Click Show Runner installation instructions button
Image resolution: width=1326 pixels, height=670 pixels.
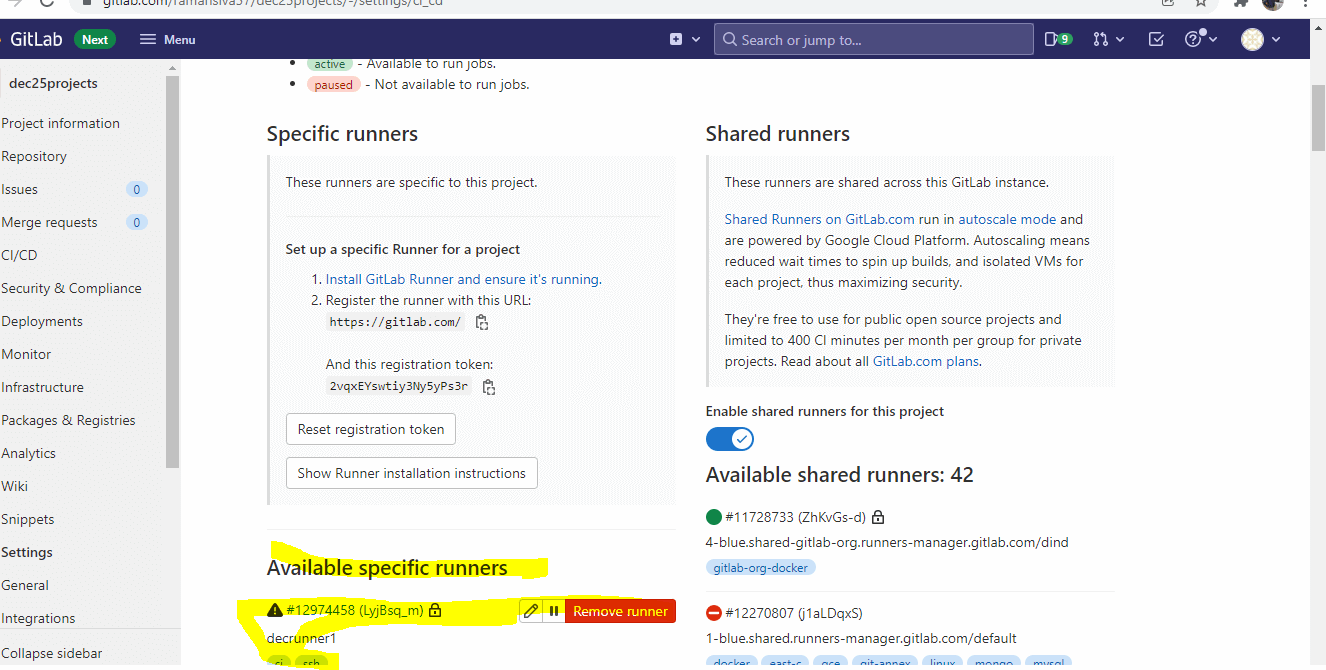click(412, 473)
